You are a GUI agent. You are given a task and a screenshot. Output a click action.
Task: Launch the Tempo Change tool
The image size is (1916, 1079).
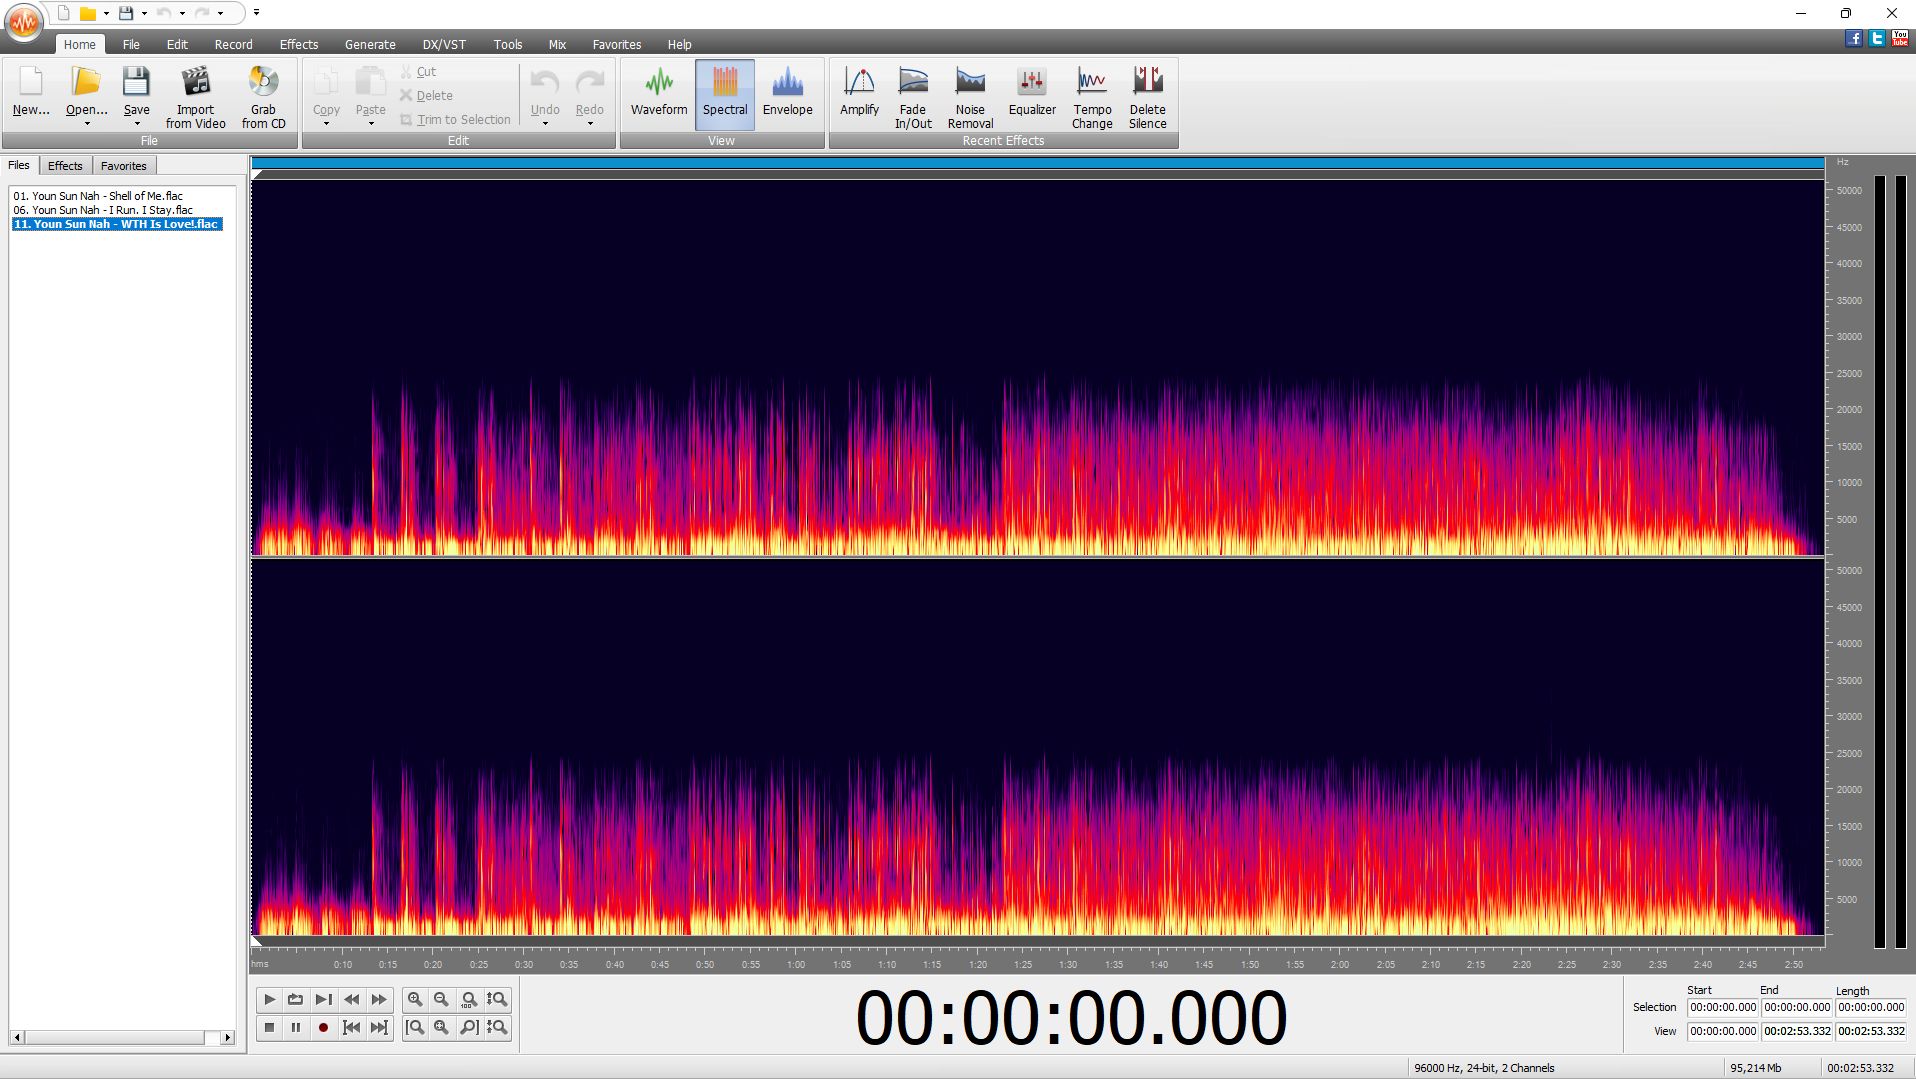pyautogui.click(x=1091, y=97)
